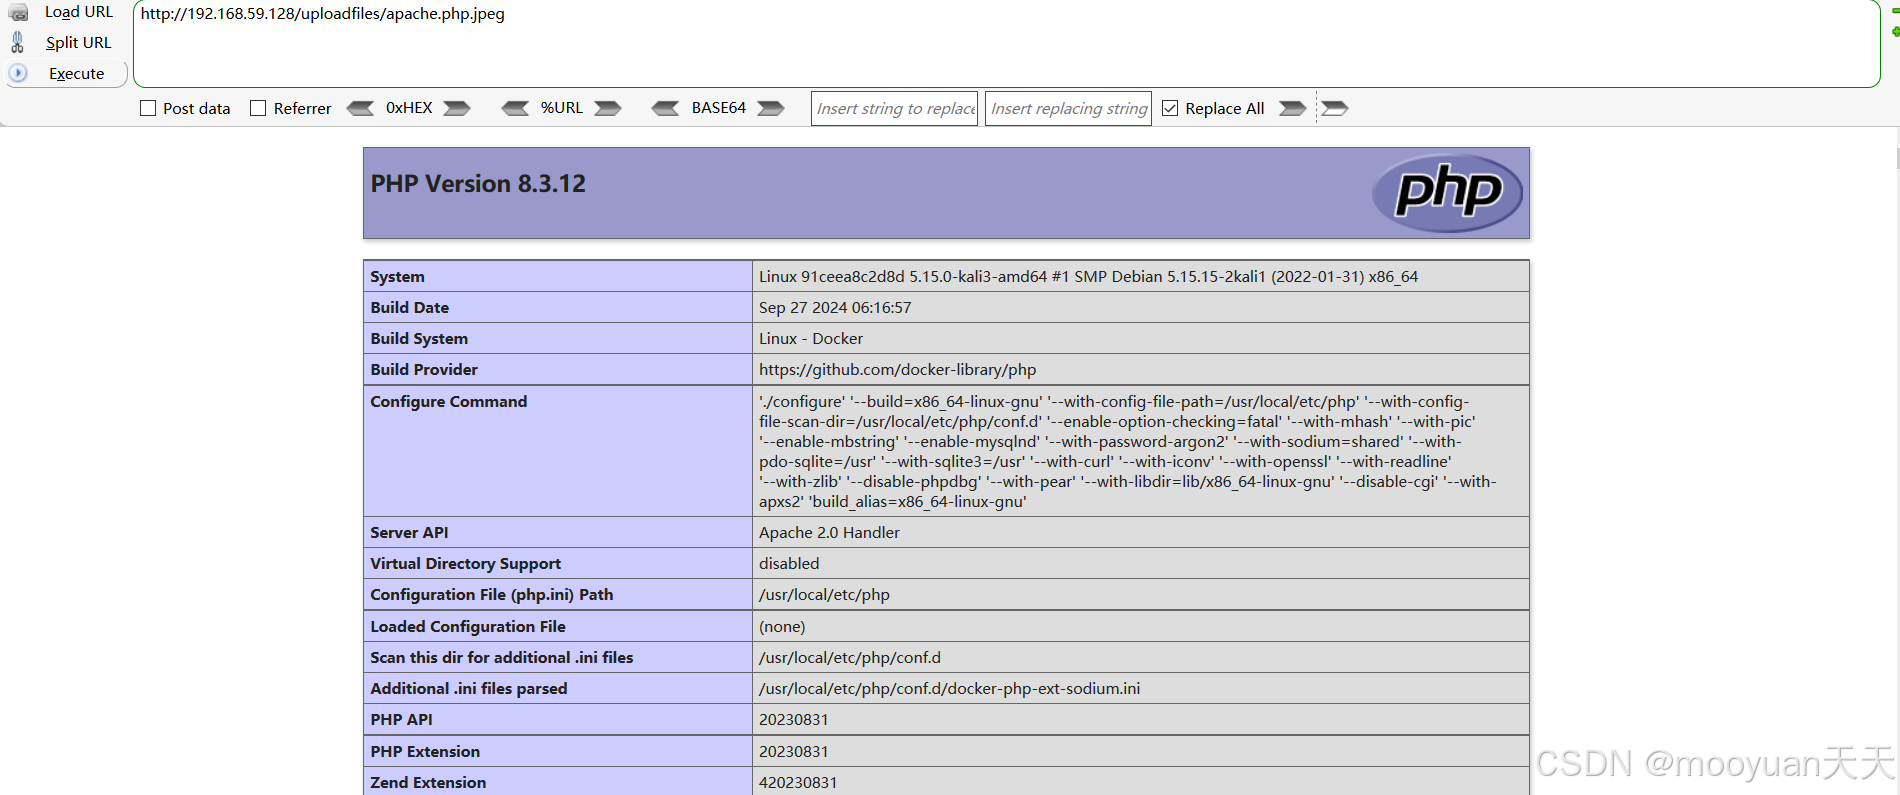Click the Apache 2.0 Handler value
Image resolution: width=1900 pixels, height=795 pixels.
pyautogui.click(x=829, y=533)
